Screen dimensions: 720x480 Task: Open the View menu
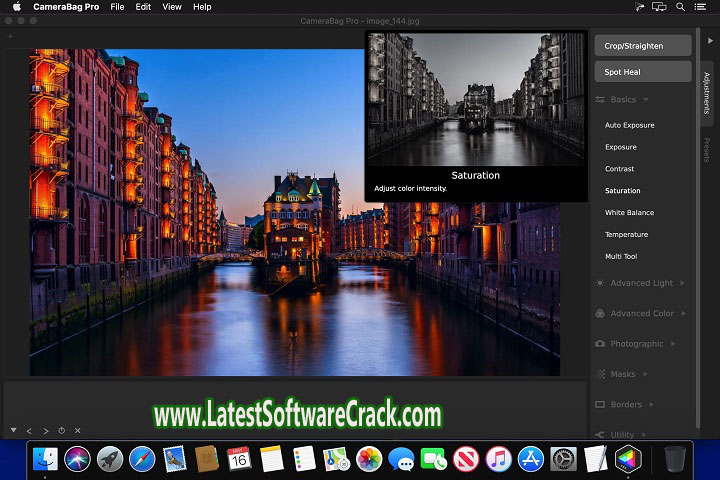coord(172,7)
